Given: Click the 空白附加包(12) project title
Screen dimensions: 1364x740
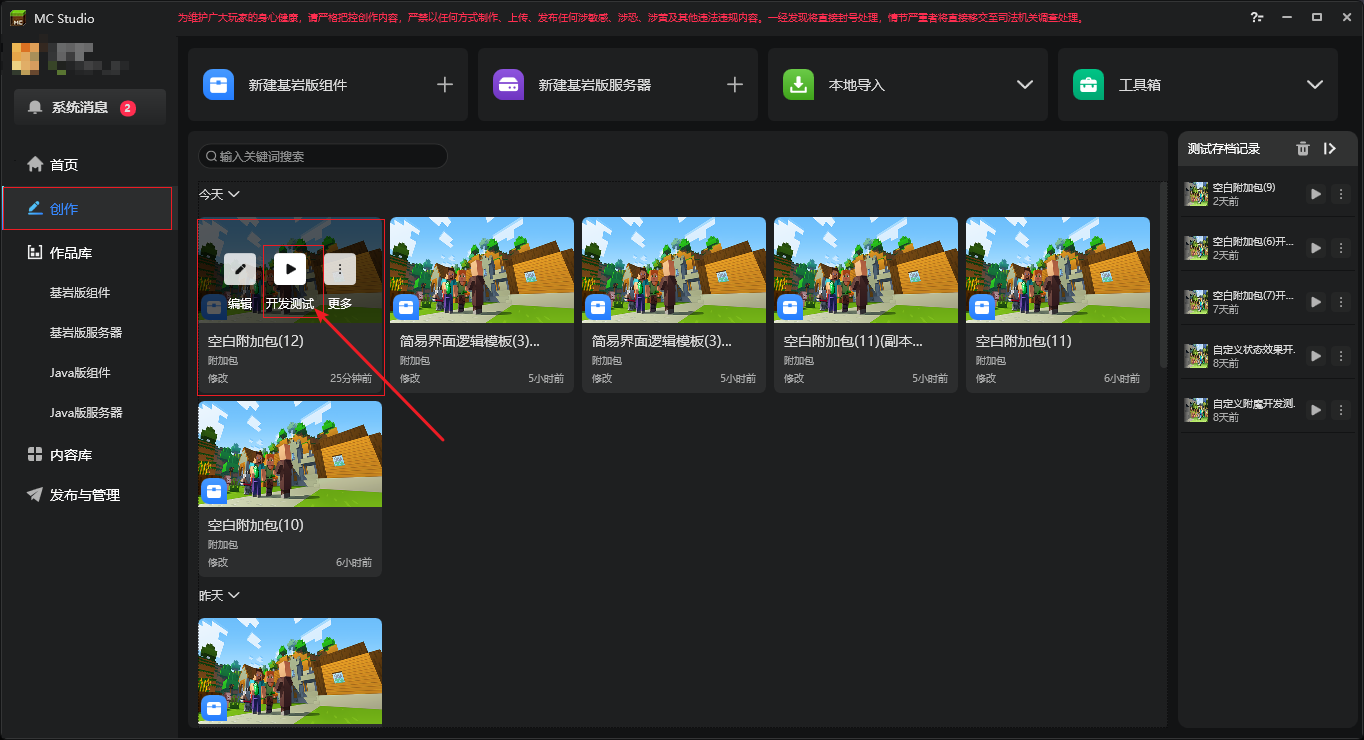Looking at the screenshot, I should point(256,341).
